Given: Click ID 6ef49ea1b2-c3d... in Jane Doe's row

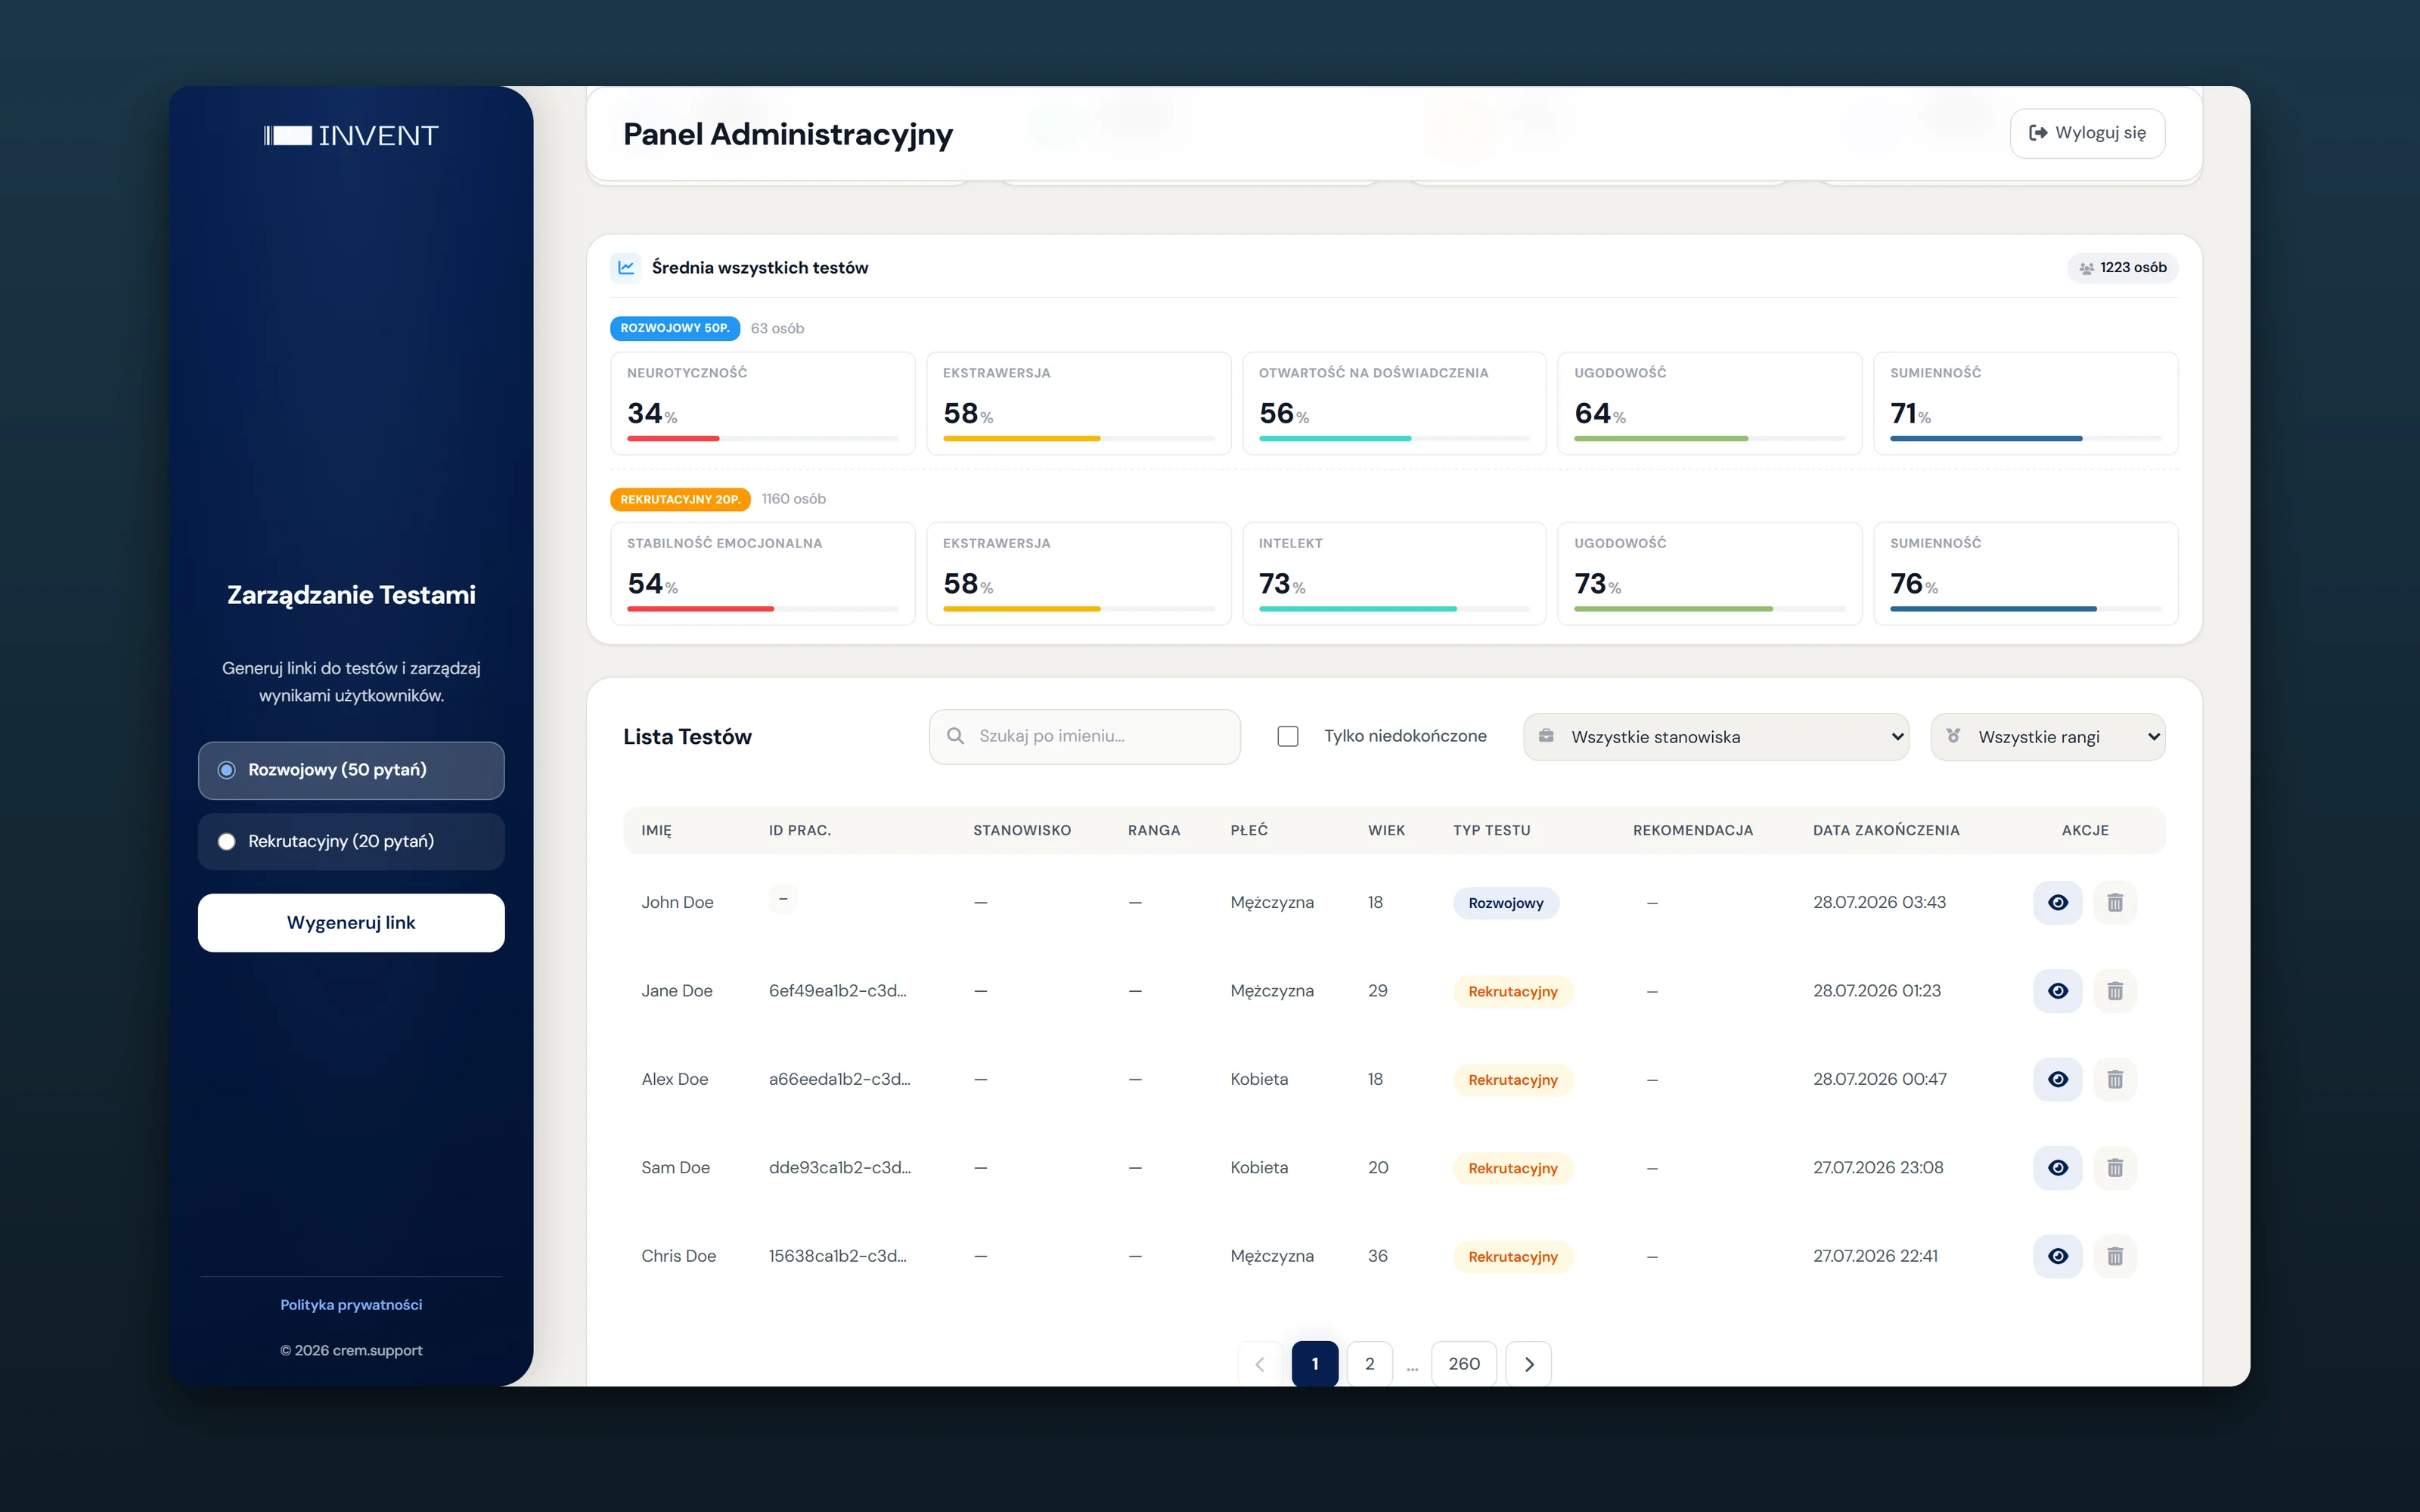Looking at the screenshot, I should pyautogui.click(x=837, y=991).
